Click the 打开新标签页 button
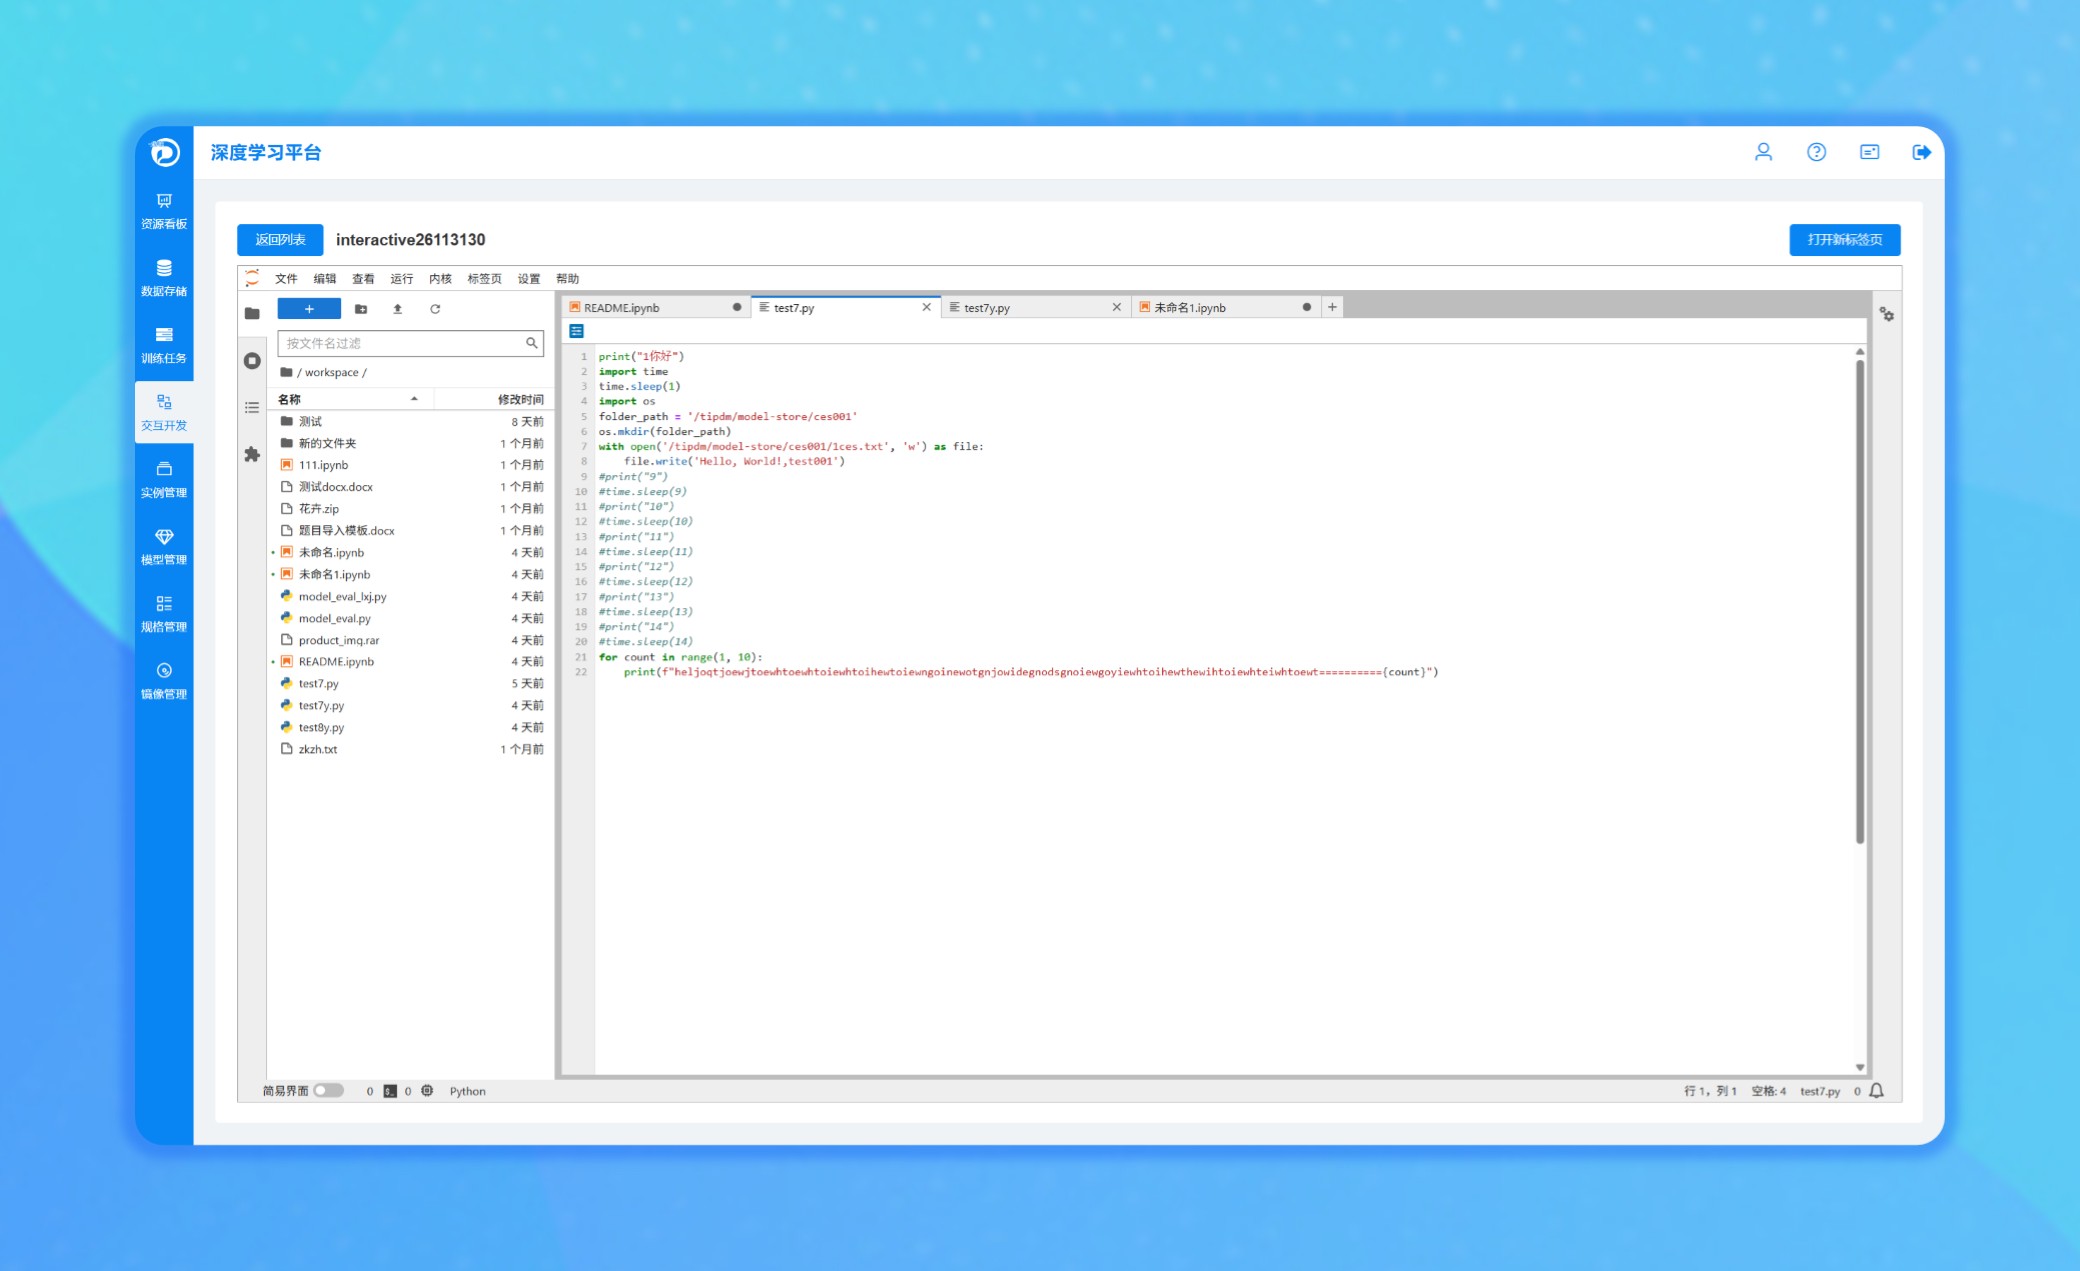Viewport: 2080px width, 1271px height. coord(1845,240)
